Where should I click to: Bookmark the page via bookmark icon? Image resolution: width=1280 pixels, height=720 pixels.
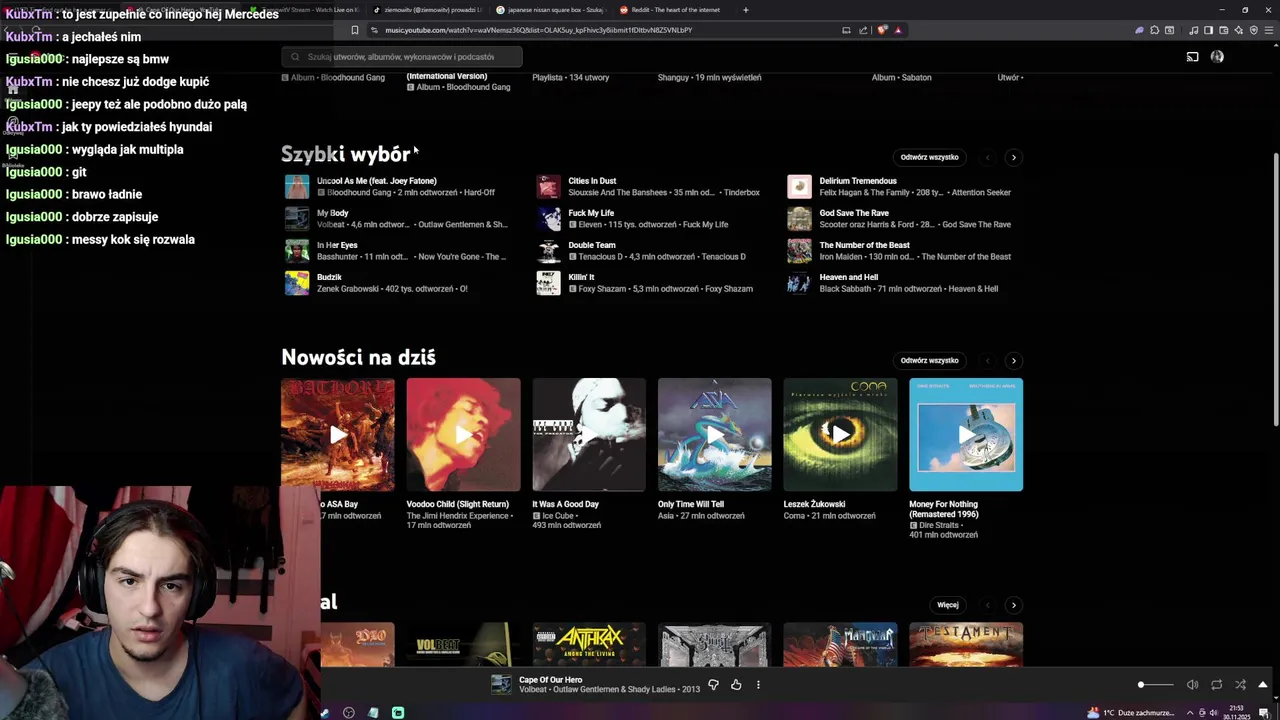354,30
